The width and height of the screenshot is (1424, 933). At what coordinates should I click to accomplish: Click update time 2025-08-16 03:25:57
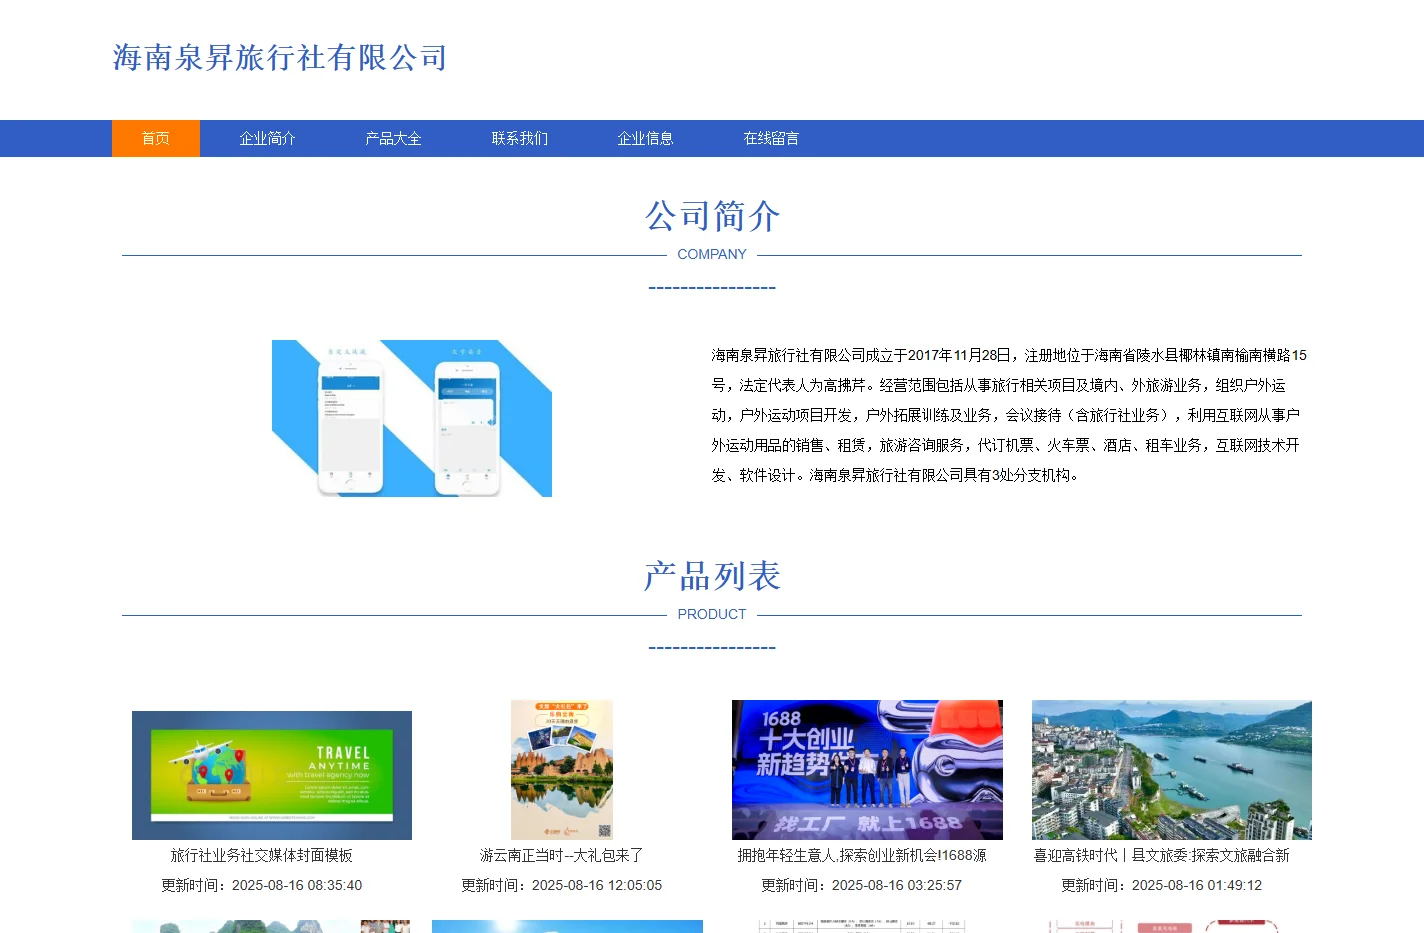click(x=862, y=885)
